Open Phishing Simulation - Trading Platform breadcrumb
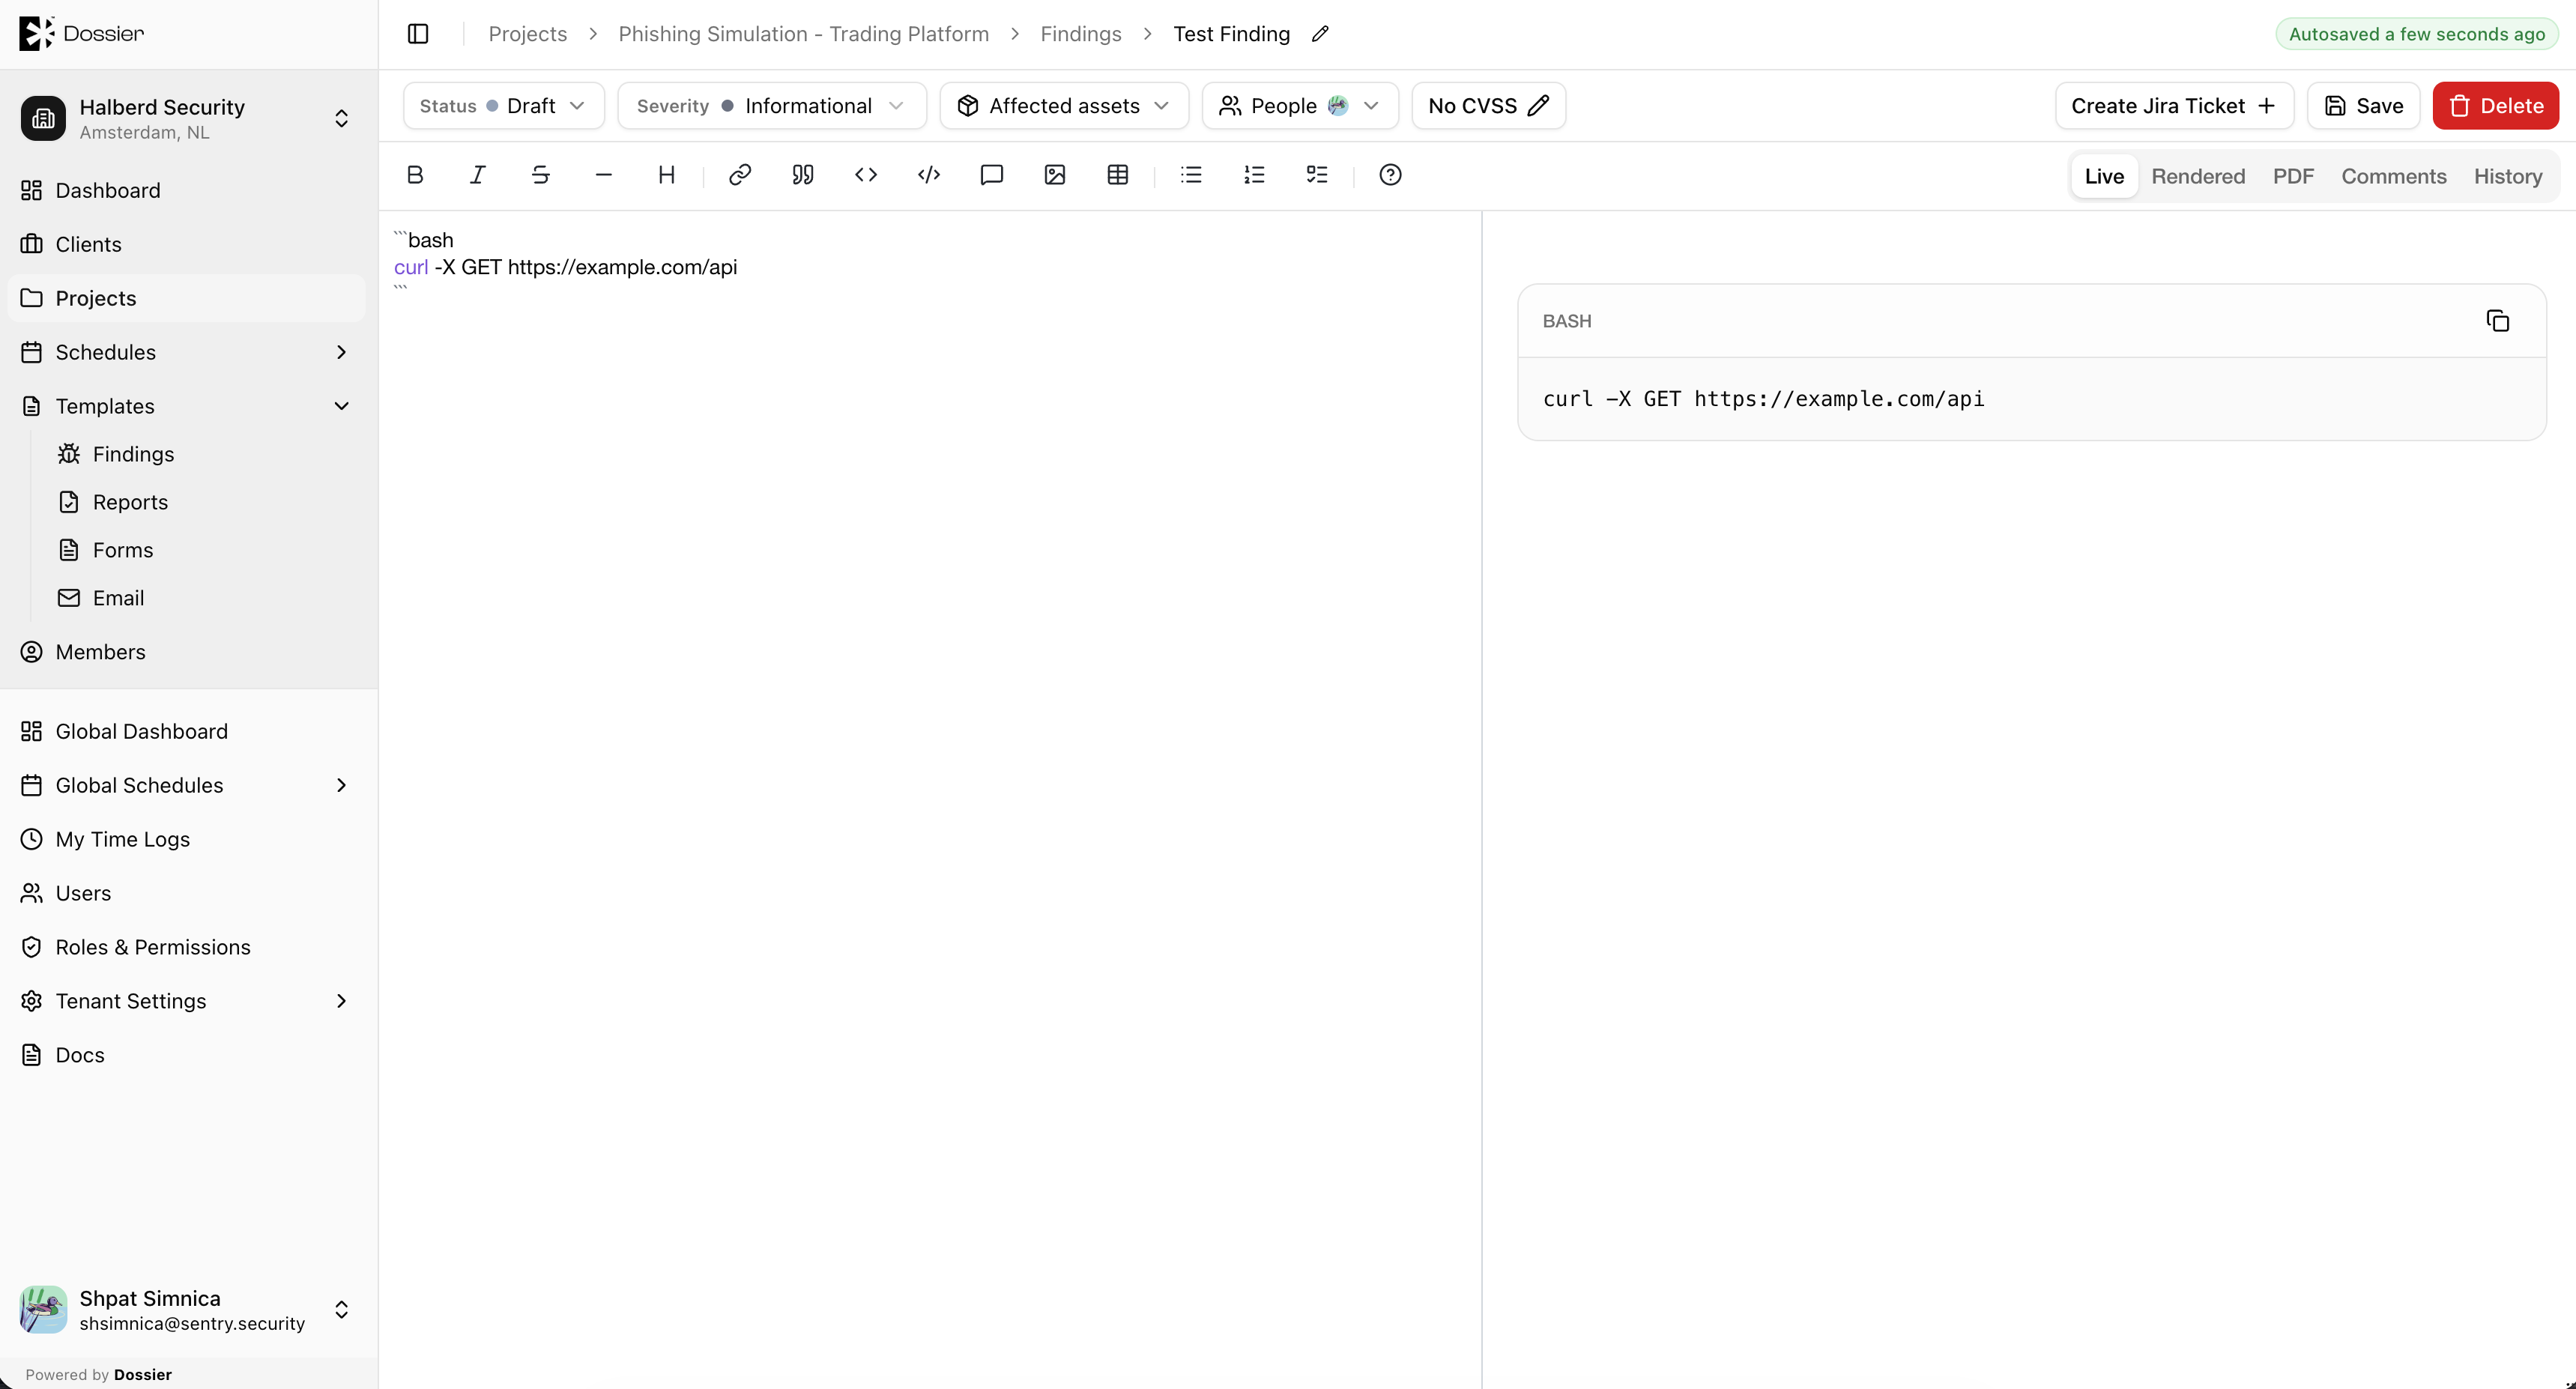The image size is (2576, 1389). 803,34
